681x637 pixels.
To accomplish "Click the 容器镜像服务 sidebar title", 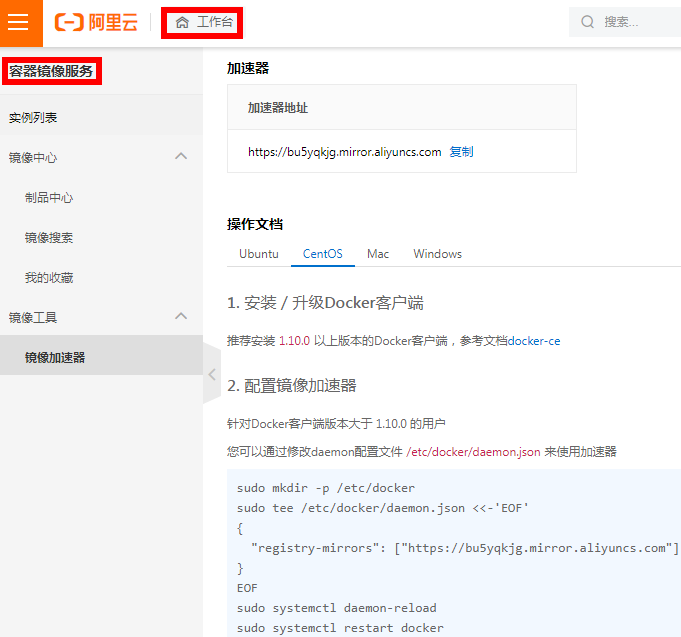I will point(51,71).
